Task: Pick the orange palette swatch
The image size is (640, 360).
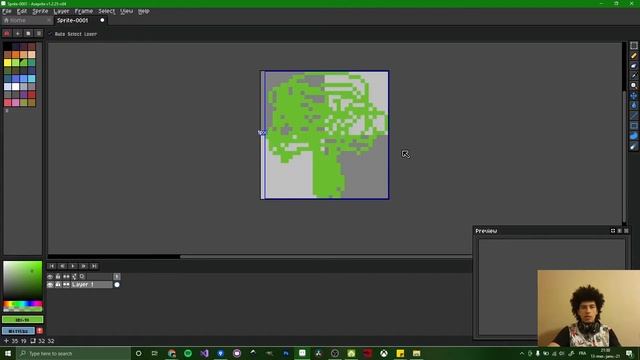Action: pos(16,55)
